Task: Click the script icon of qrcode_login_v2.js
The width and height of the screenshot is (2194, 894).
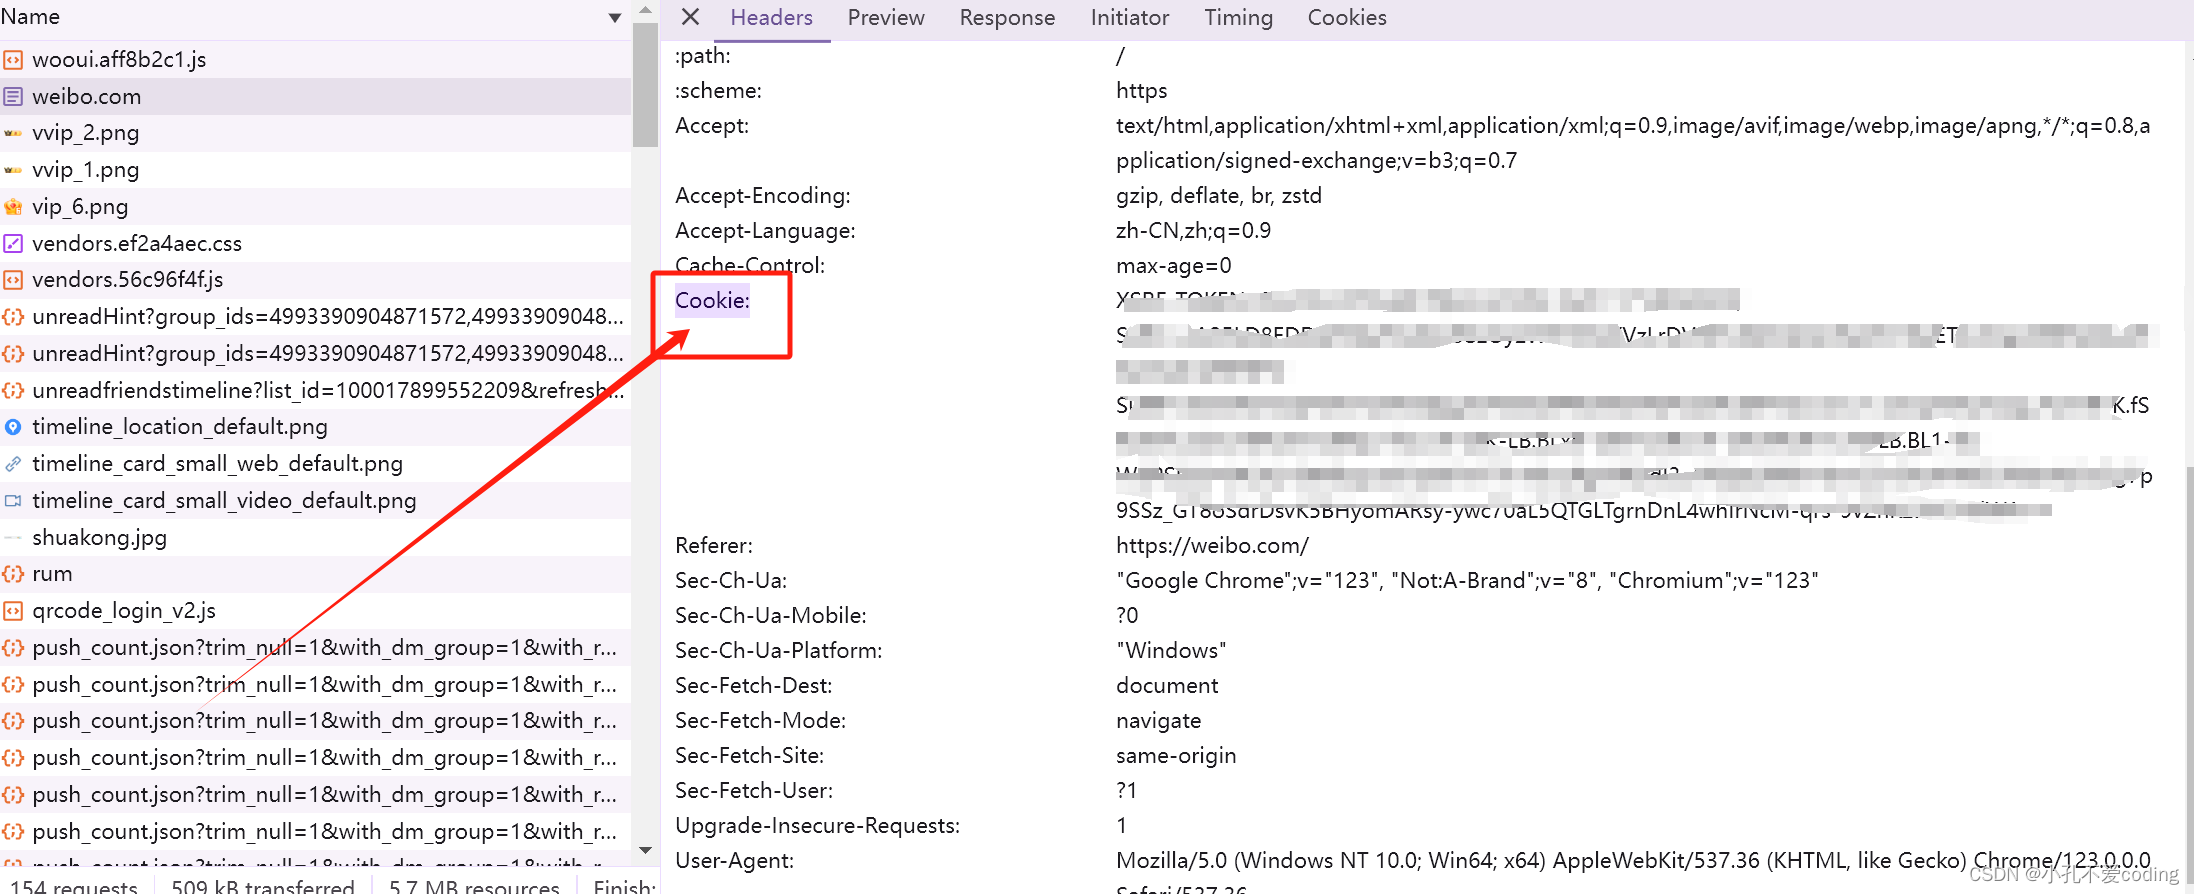Action: (x=13, y=611)
